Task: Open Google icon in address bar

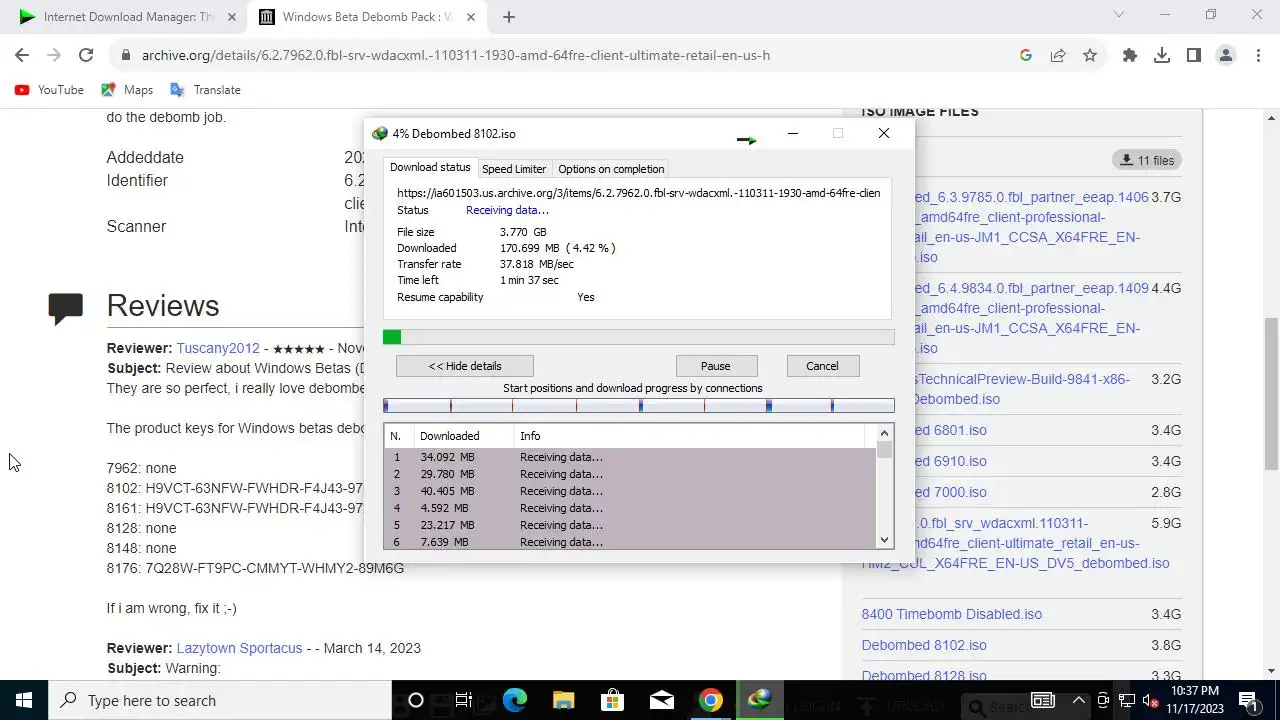Action: pos(1026,56)
